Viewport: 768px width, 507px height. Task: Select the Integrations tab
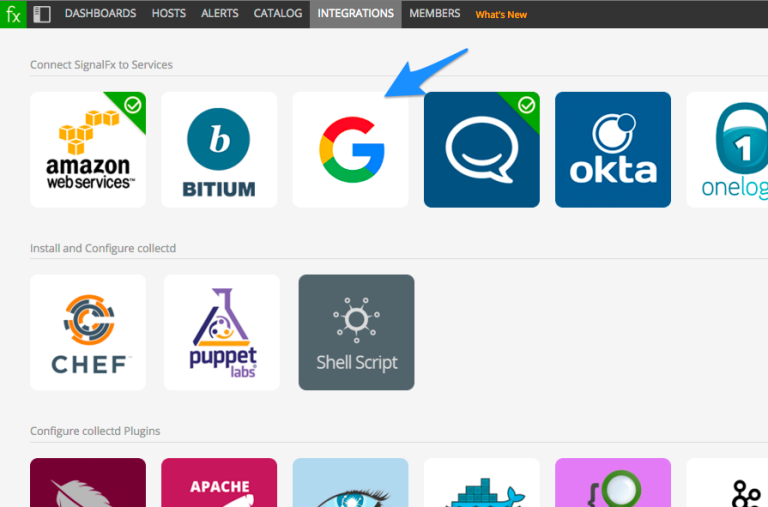point(356,14)
